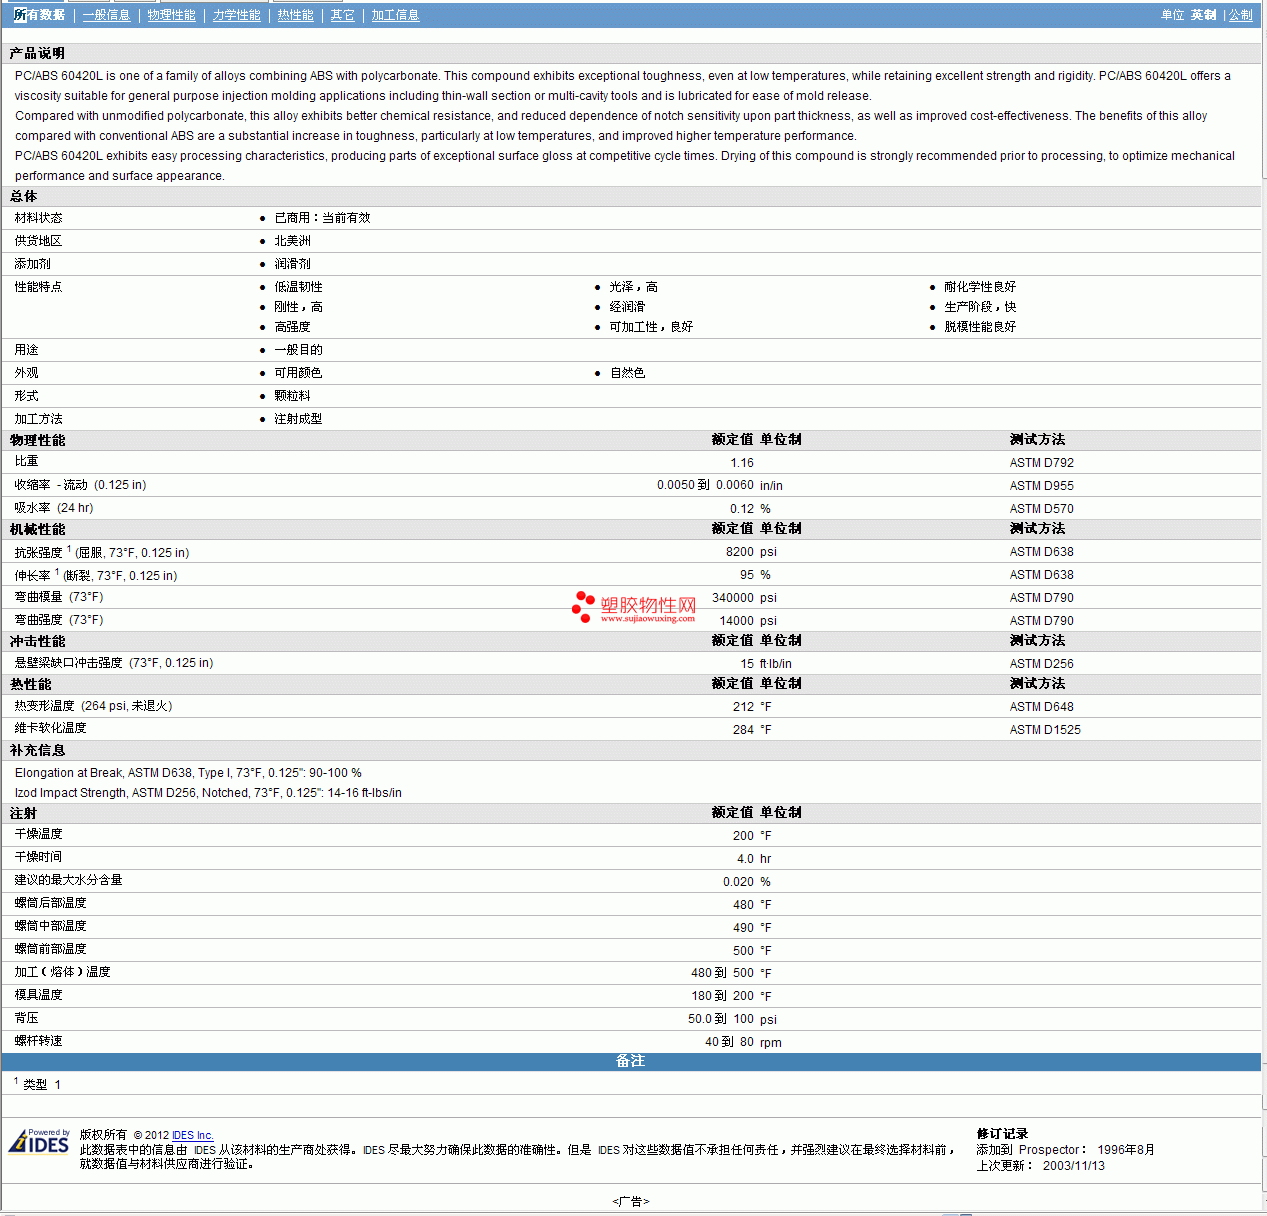Open the IDES Inc. copyright link
This screenshot has height=1216, width=1267.
(x=192, y=1135)
